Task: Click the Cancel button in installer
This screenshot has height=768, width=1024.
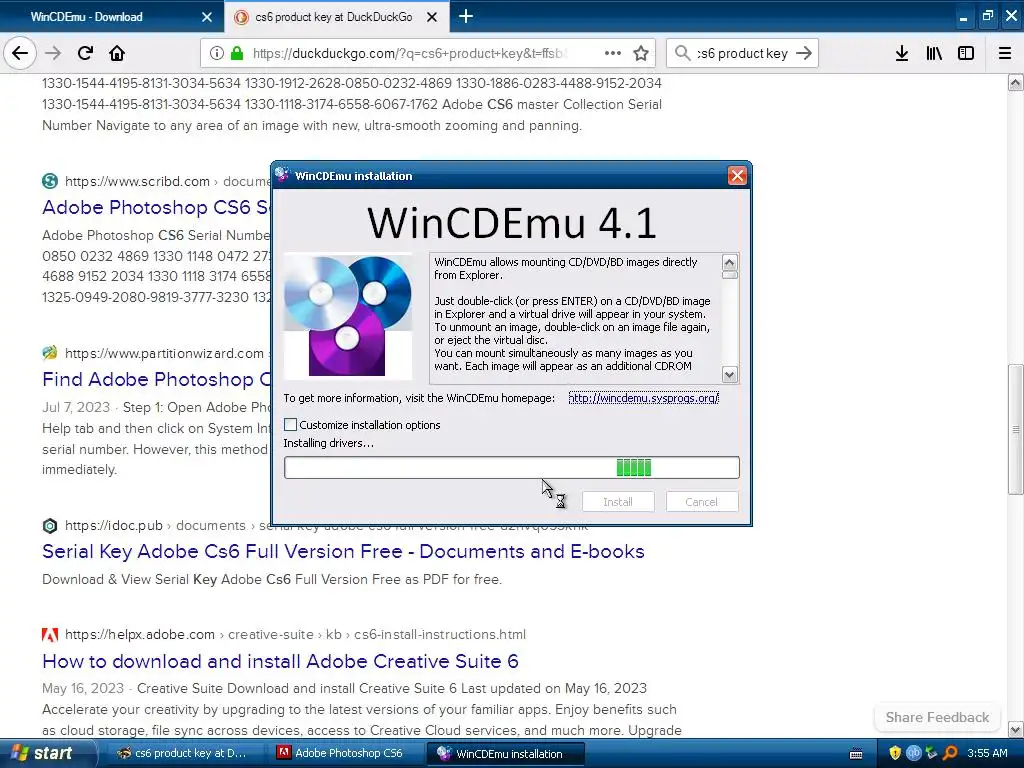Action: pyautogui.click(x=702, y=502)
